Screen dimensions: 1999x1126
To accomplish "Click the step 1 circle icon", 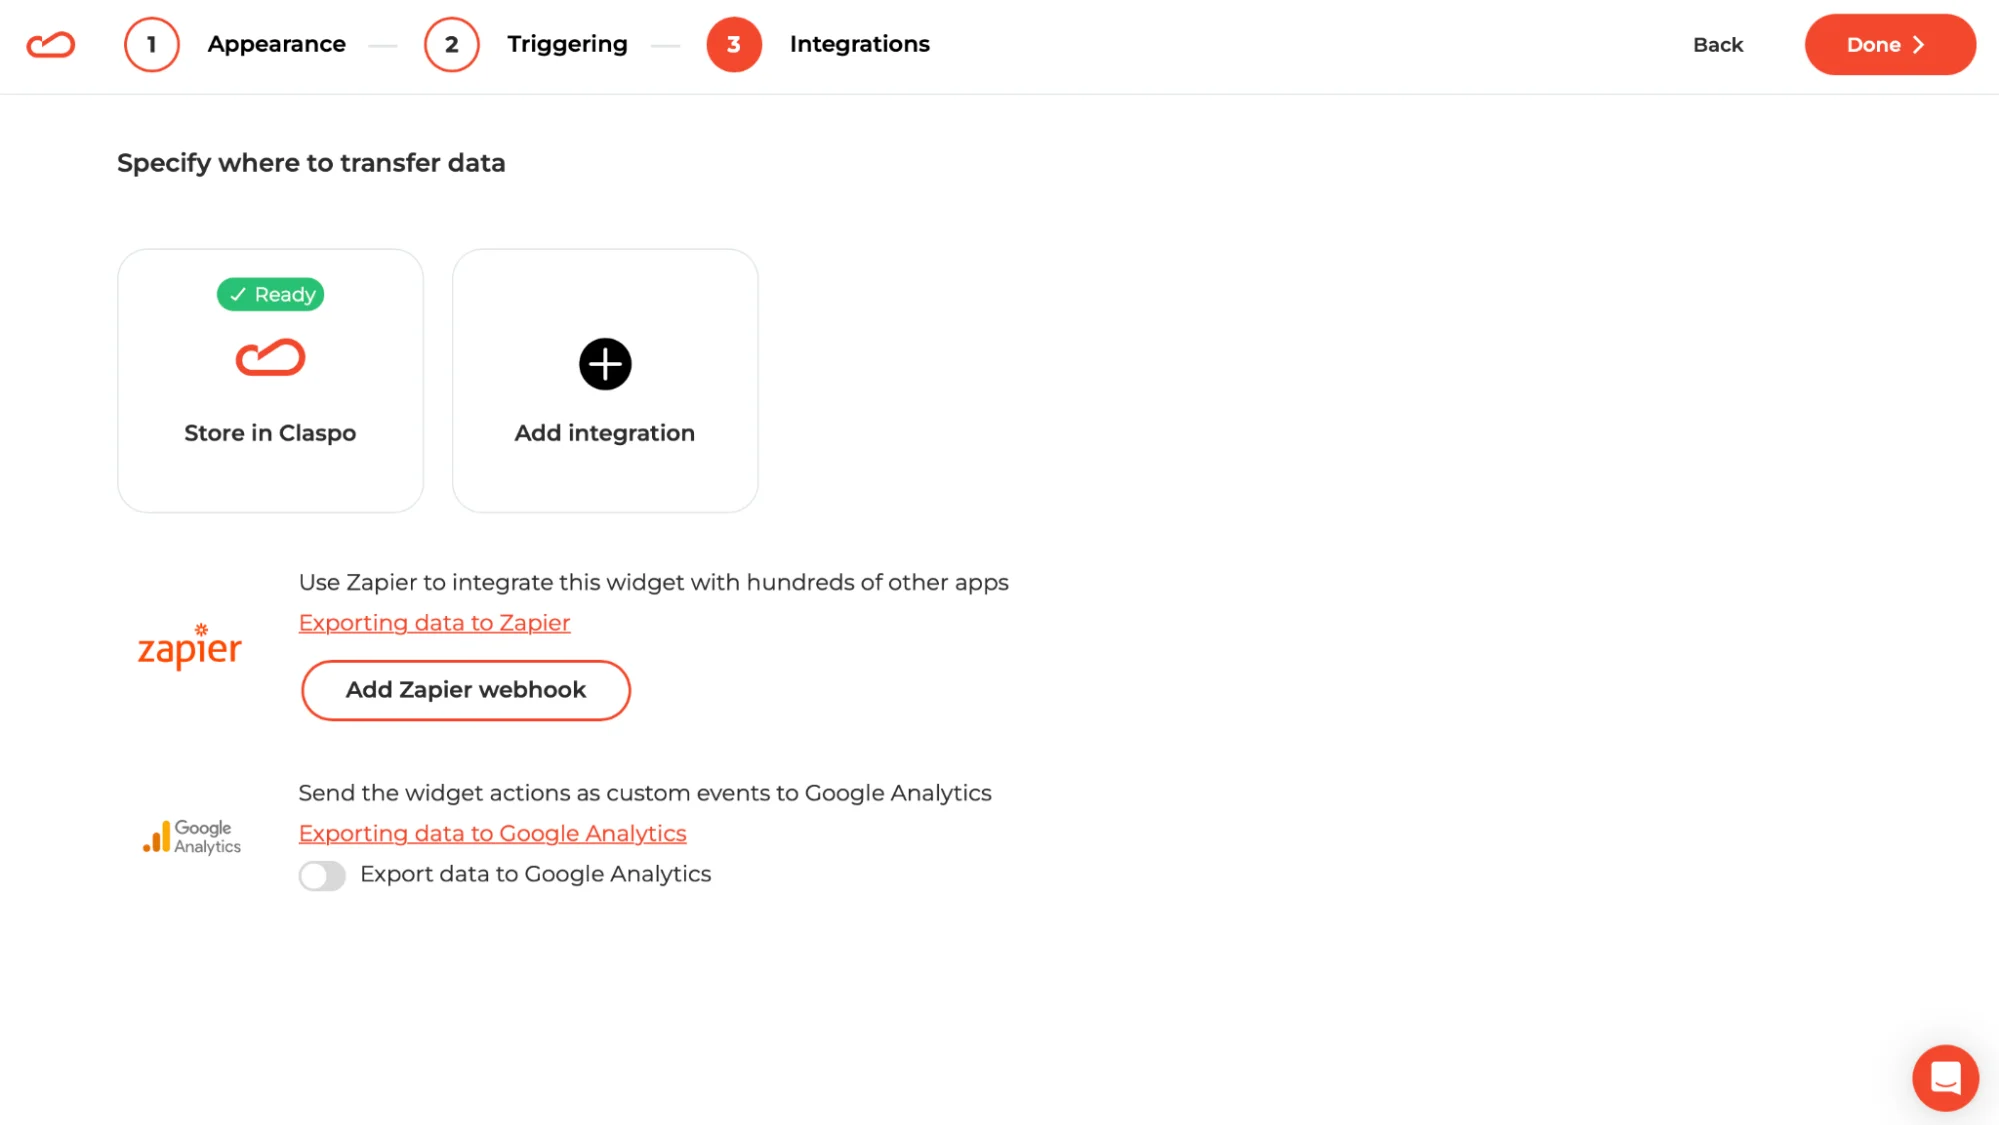I will click(152, 45).
